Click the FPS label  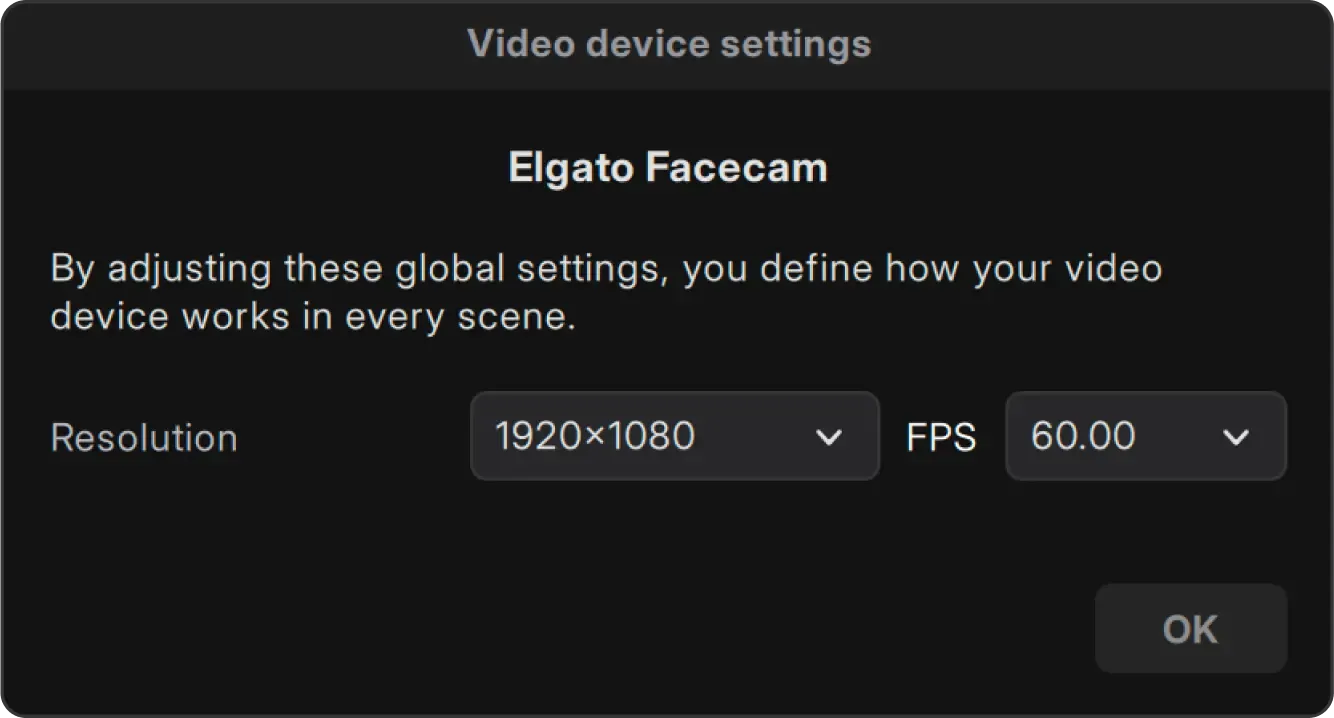point(941,436)
